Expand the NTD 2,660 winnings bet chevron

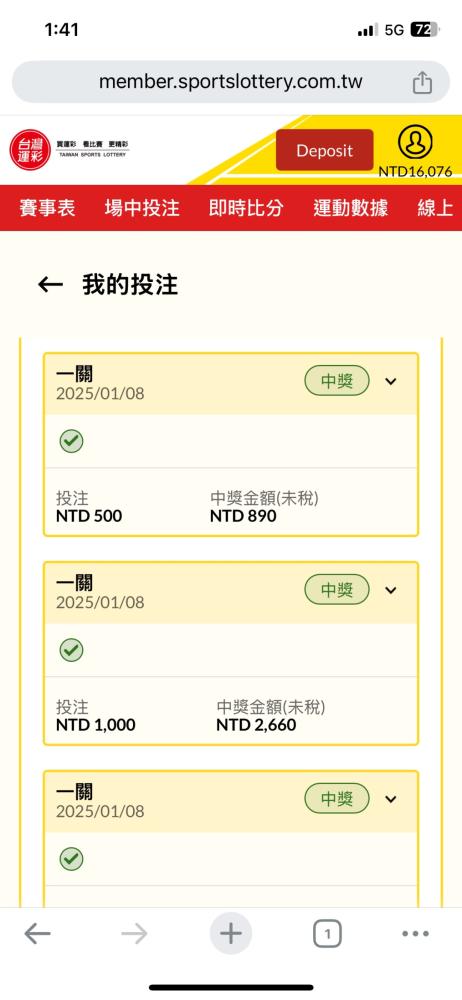coord(391,590)
